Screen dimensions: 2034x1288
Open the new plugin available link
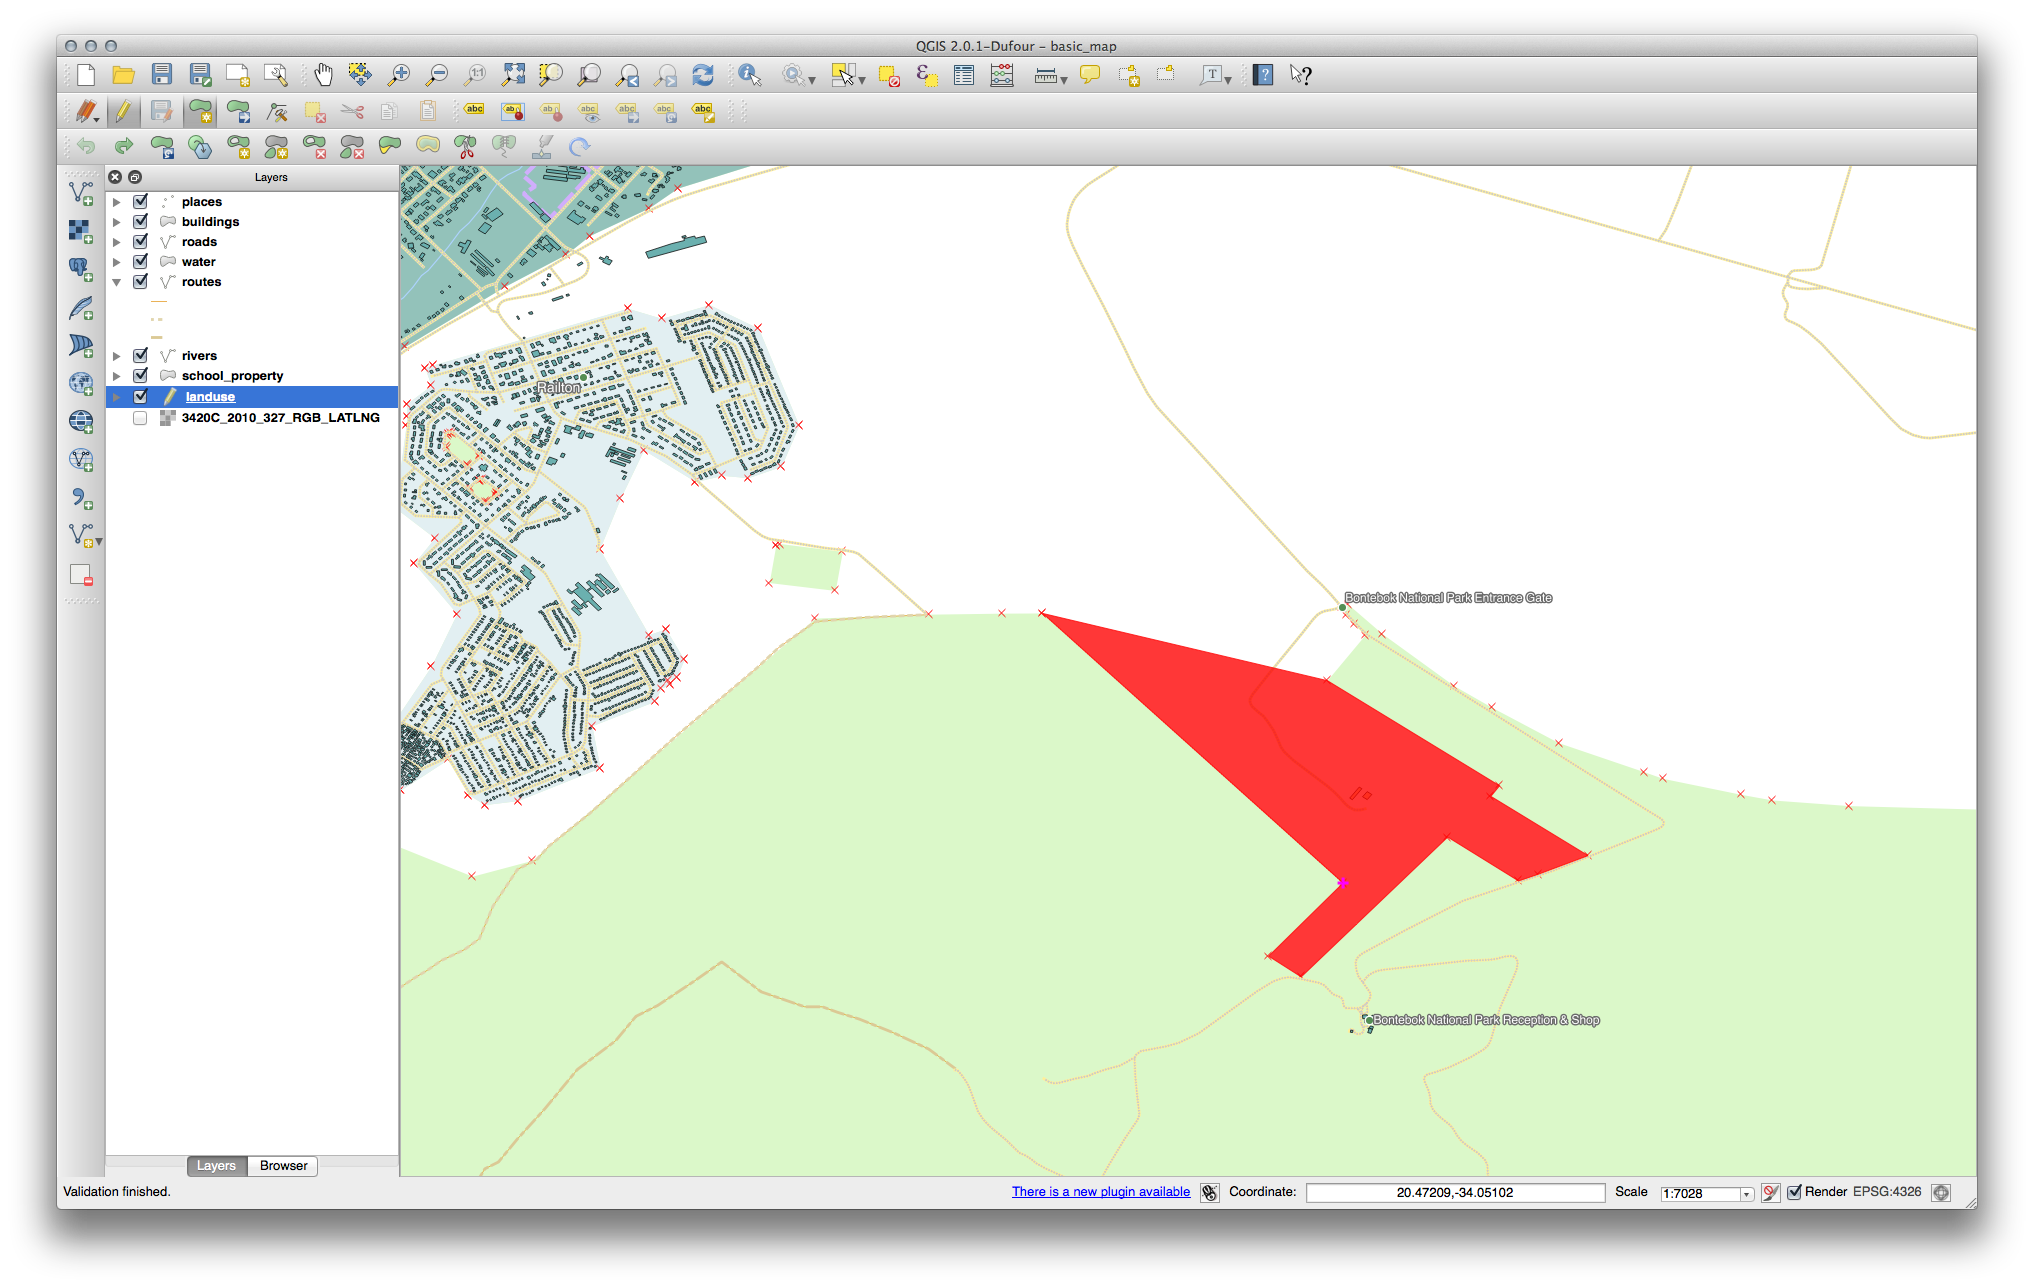(x=1100, y=1192)
